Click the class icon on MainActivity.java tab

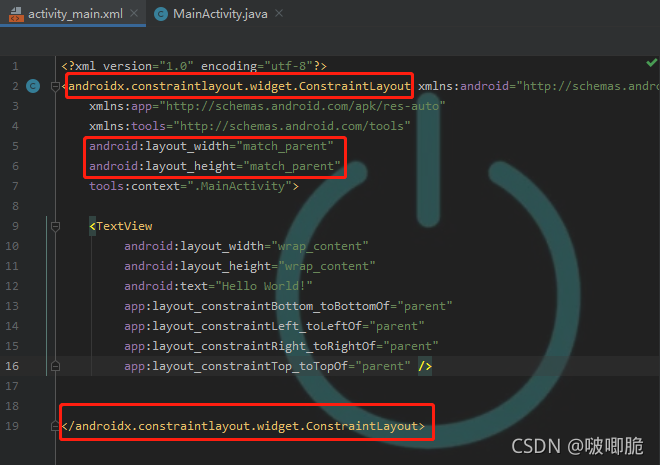pyautogui.click(x=160, y=14)
